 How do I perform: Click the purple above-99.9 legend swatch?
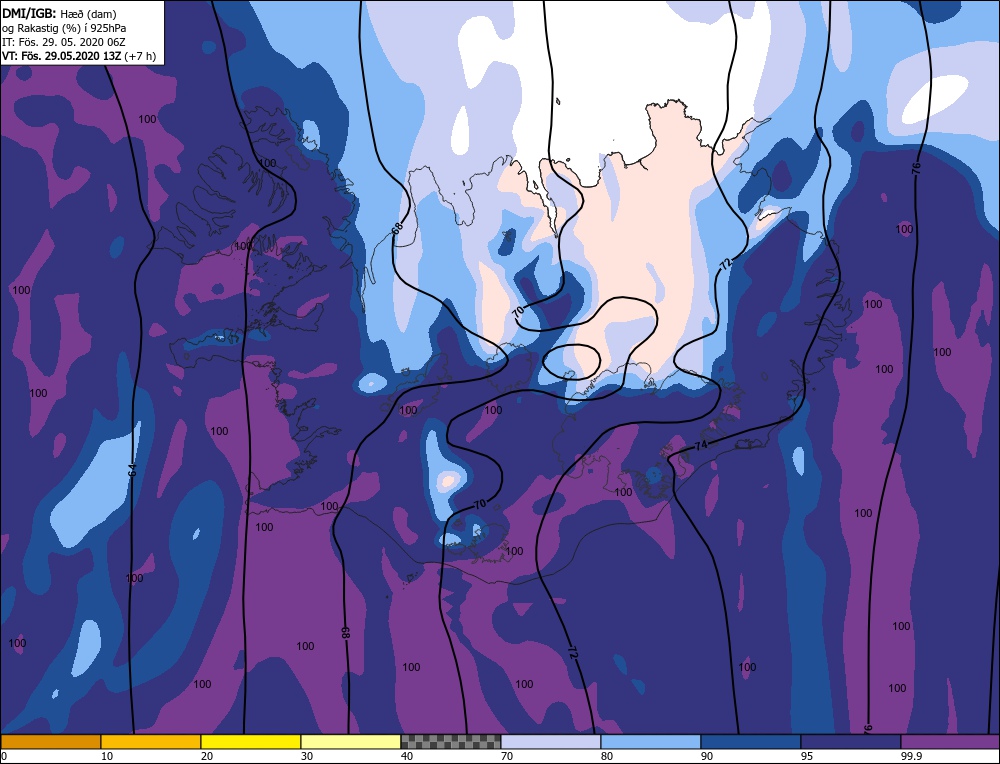(950, 742)
